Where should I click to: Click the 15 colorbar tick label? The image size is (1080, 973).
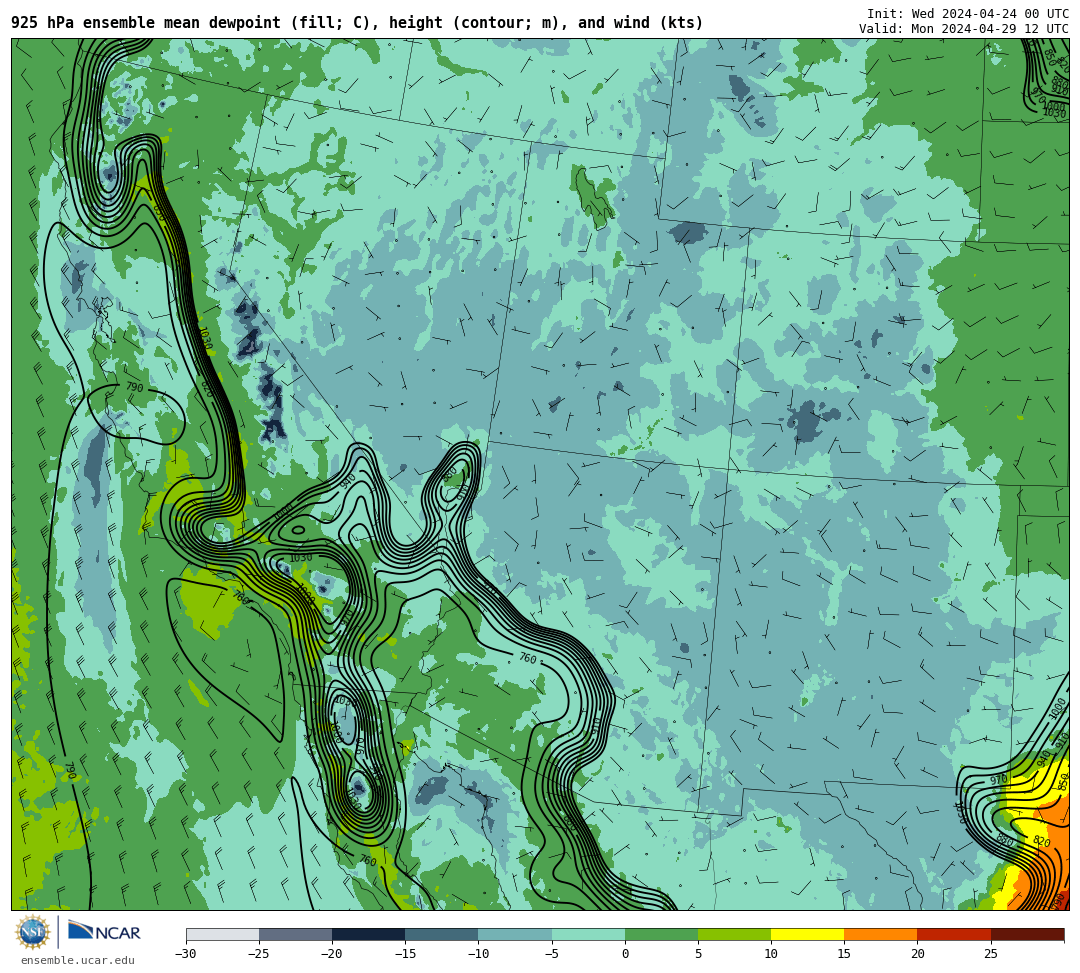tap(844, 954)
